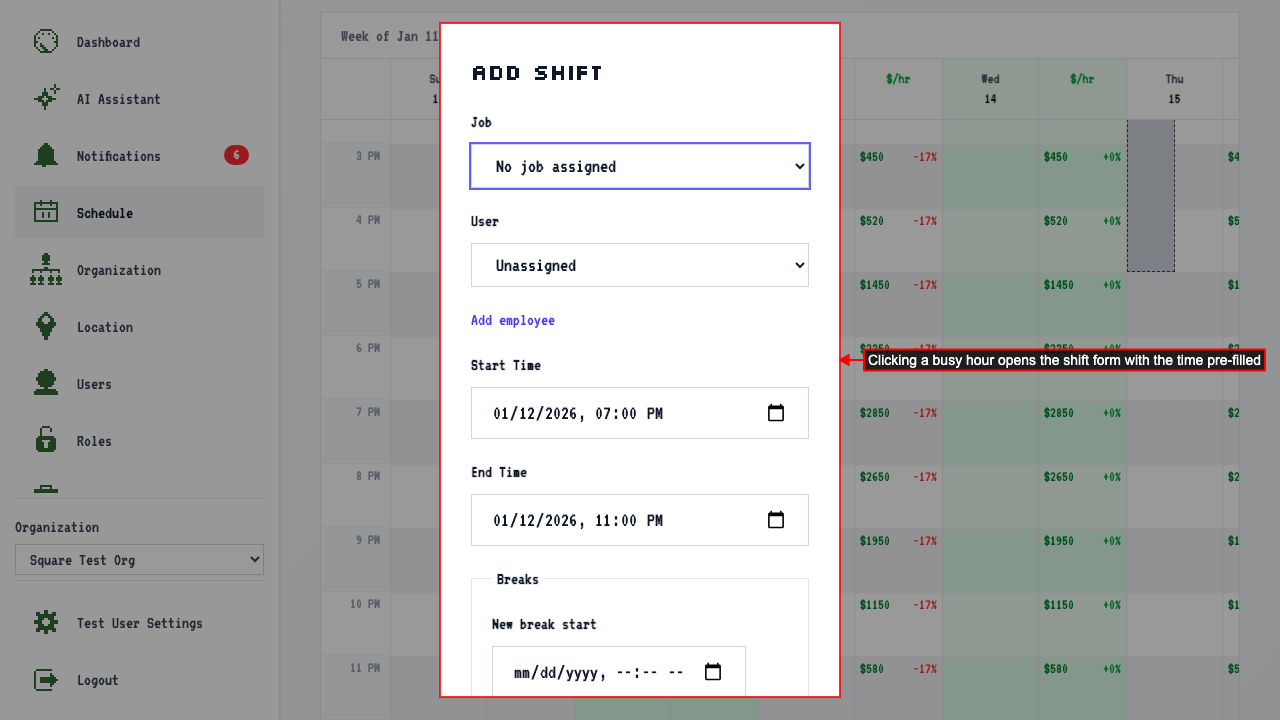1280x720 pixels.
Task: Click the Dashboard gauge icon
Action: [x=46, y=42]
